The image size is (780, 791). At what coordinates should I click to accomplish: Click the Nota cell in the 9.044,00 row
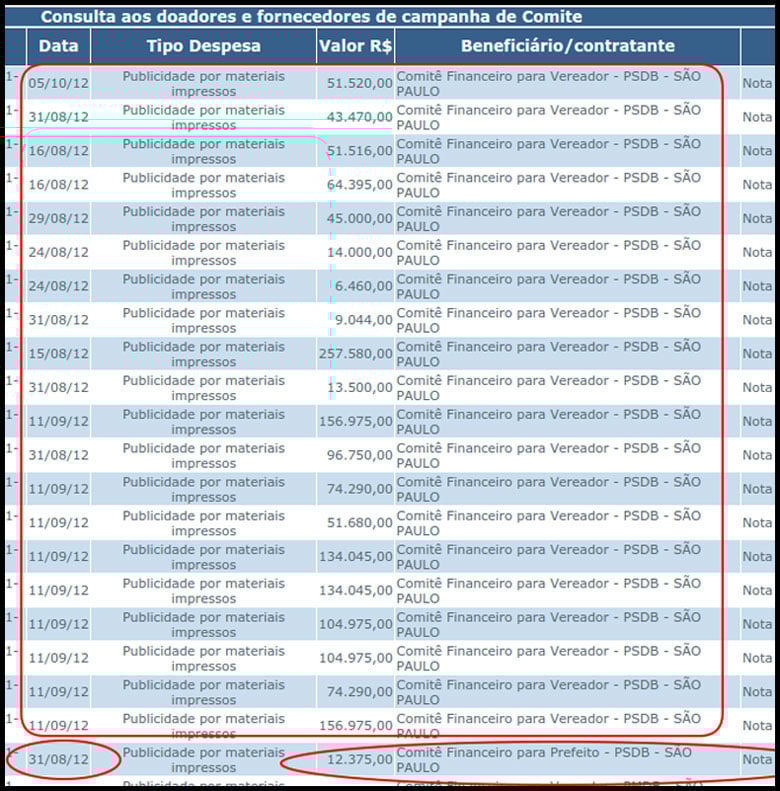coord(757,320)
